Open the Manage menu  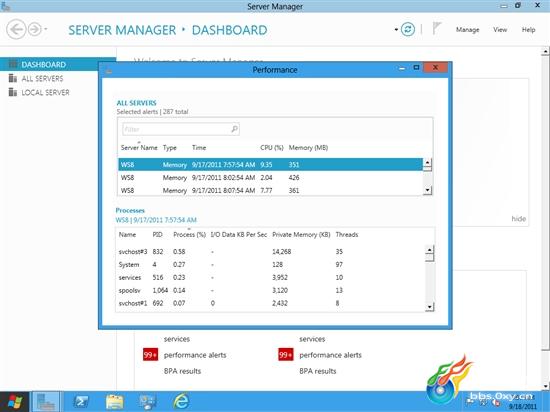click(468, 30)
